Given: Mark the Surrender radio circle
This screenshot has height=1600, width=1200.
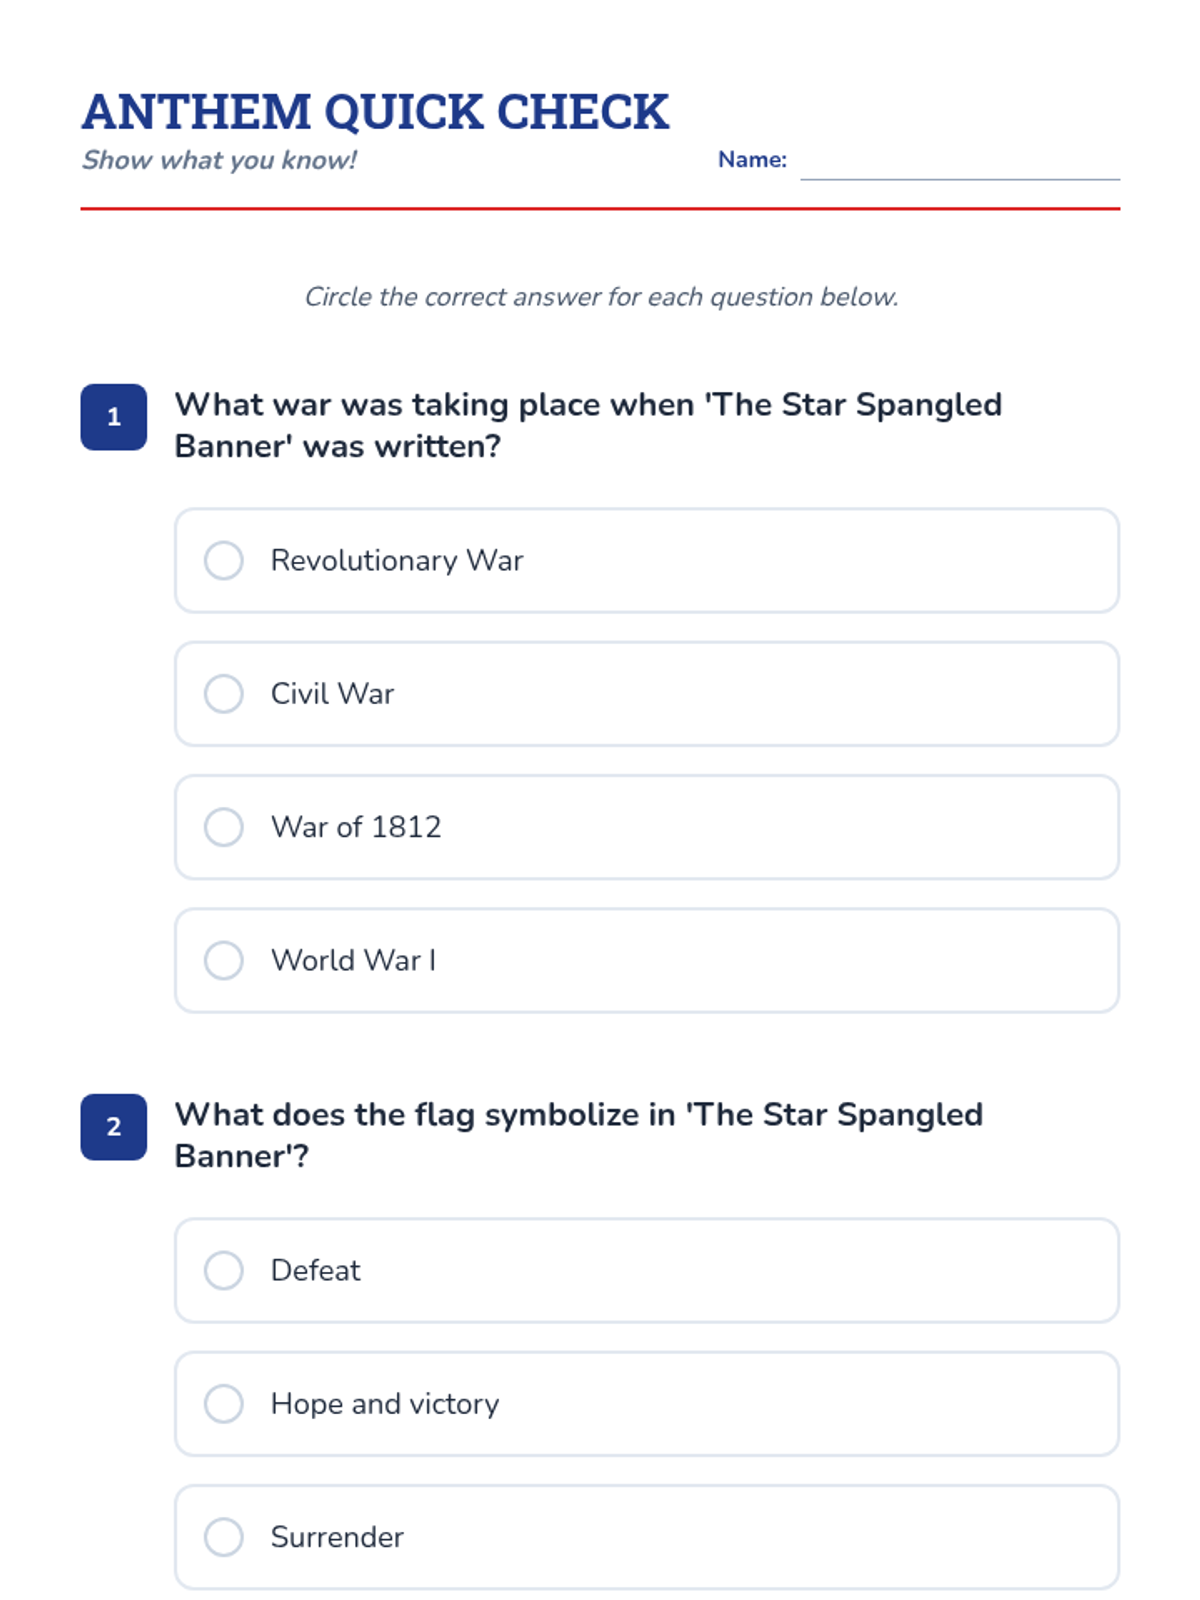Looking at the screenshot, I should tap(224, 1537).
